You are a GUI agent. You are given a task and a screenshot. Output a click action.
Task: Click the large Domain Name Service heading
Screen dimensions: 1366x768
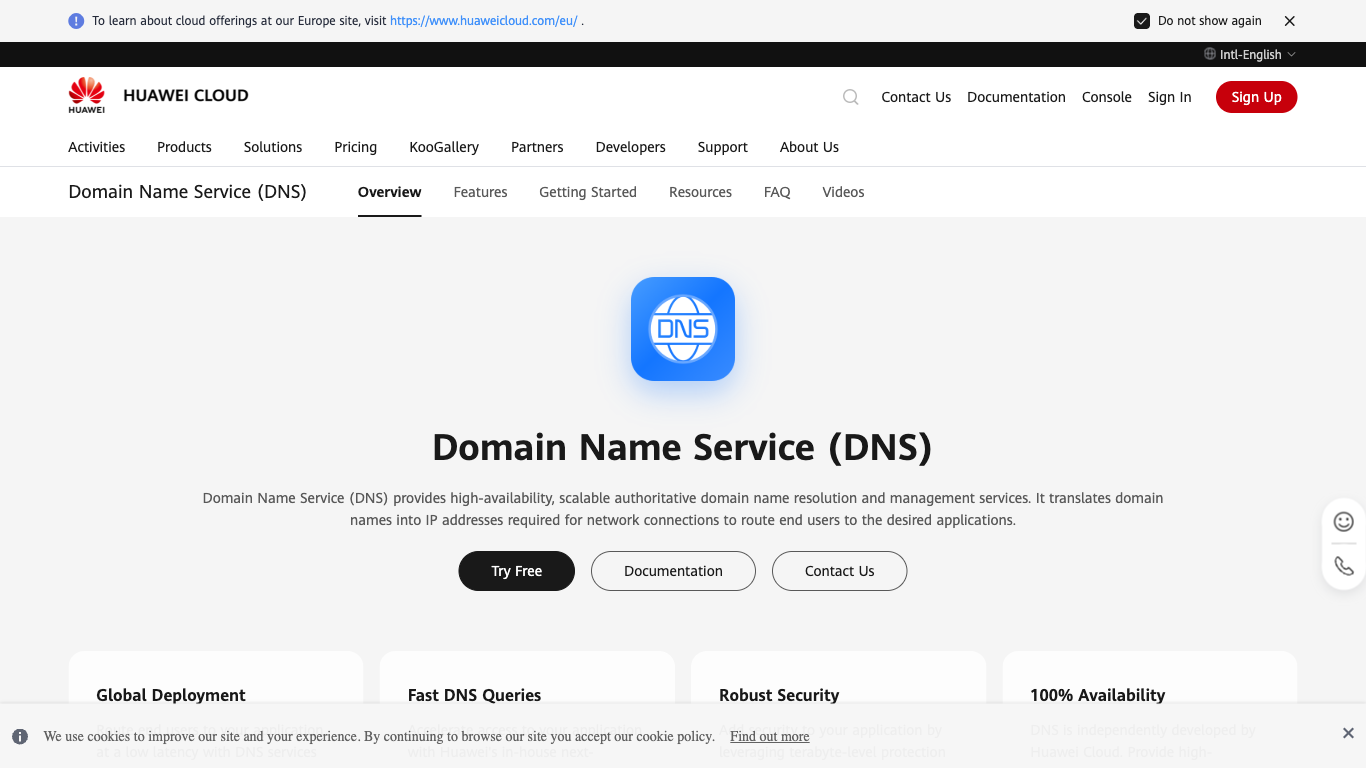pyautogui.click(x=682, y=447)
